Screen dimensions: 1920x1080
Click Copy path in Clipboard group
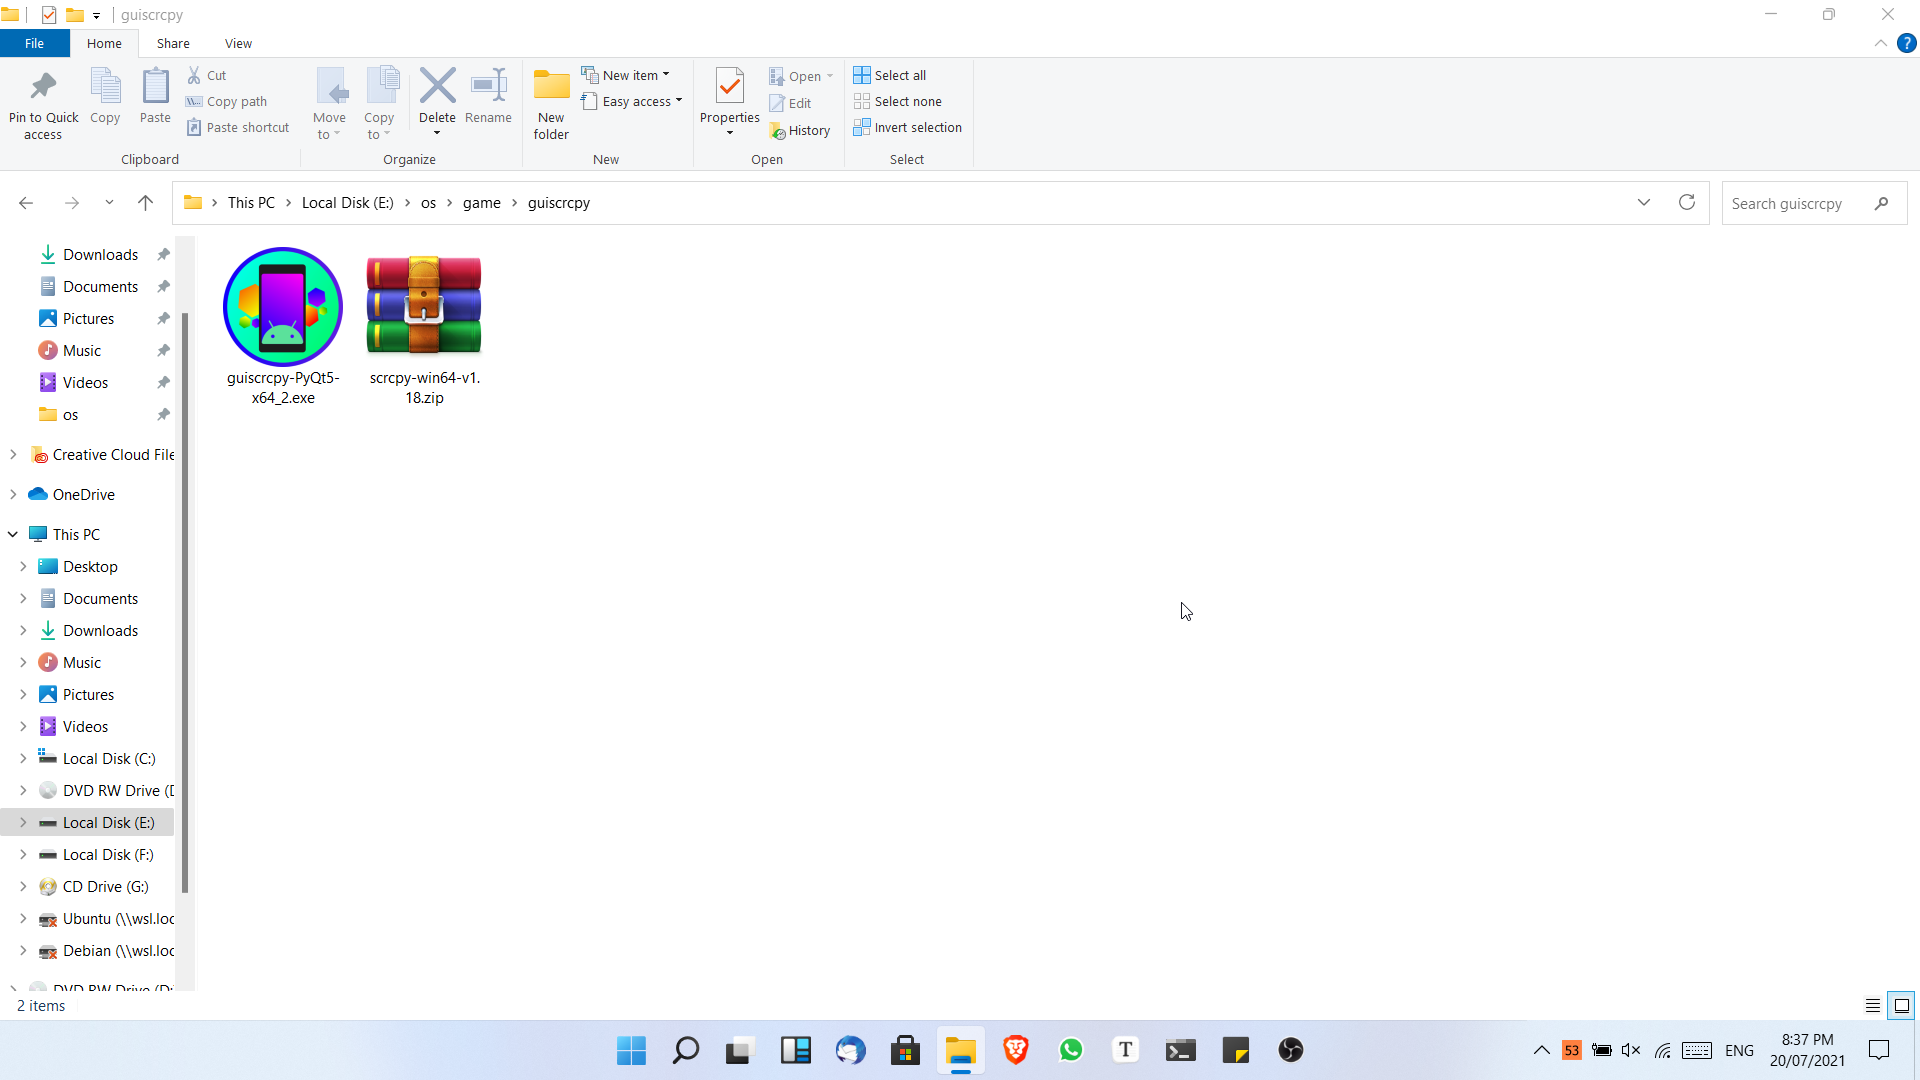tap(227, 101)
